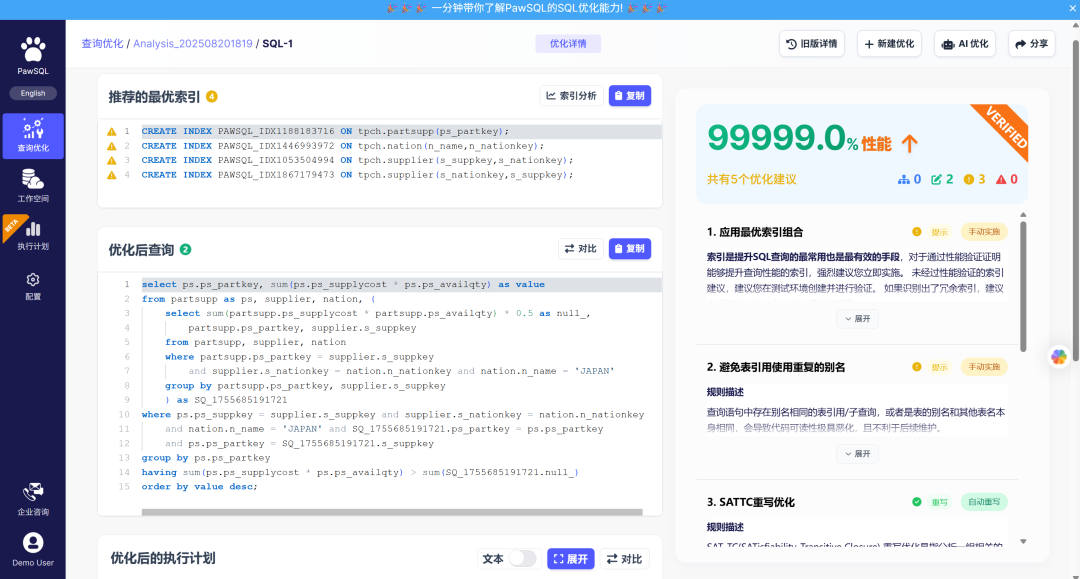The height and width of the screenshot is (579, 1080).
Task: Open 旧版详情 history view
Action: click(812, 43)
